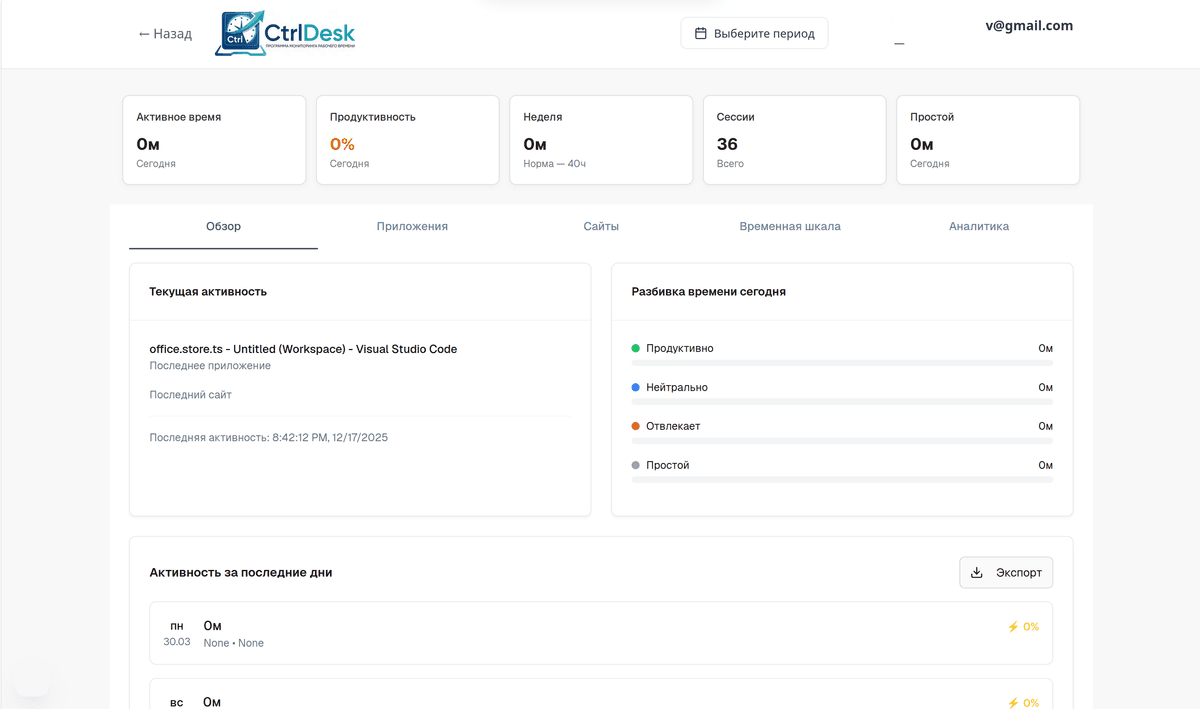
Task: Click the orange Отвлекает indicator dot
Action: point(636,426)
